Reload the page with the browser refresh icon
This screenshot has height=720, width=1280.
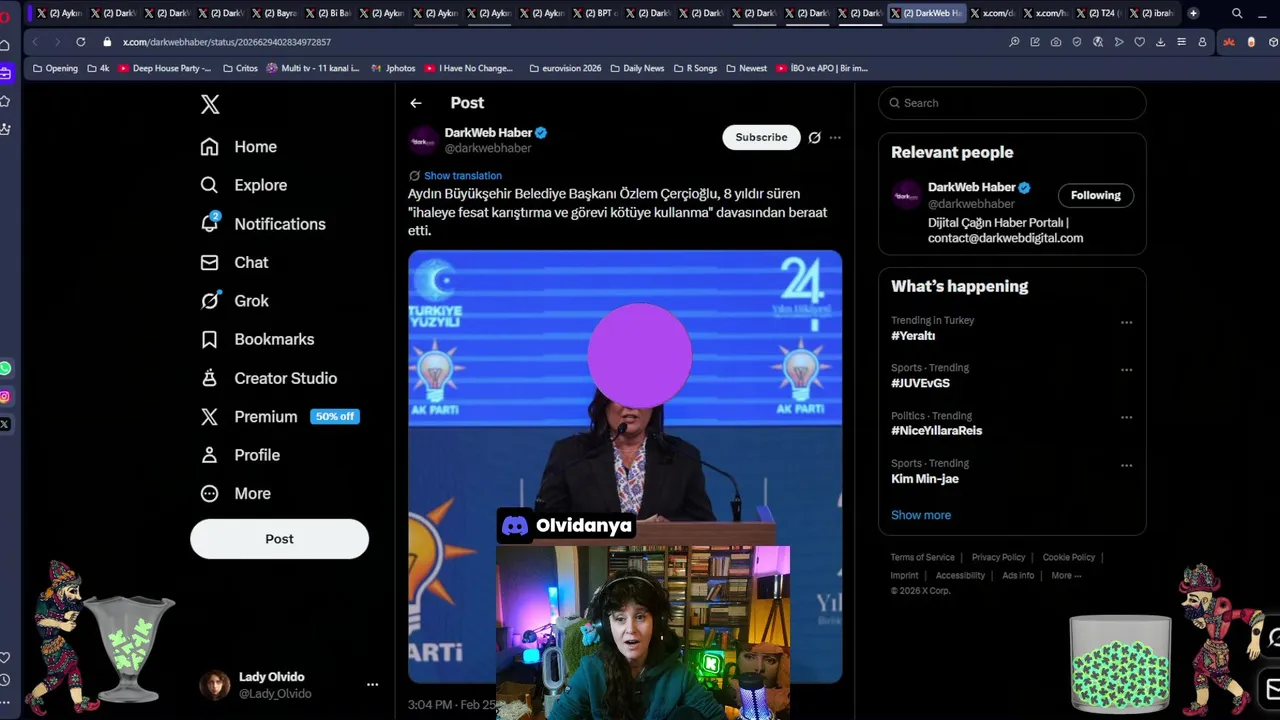81,42
